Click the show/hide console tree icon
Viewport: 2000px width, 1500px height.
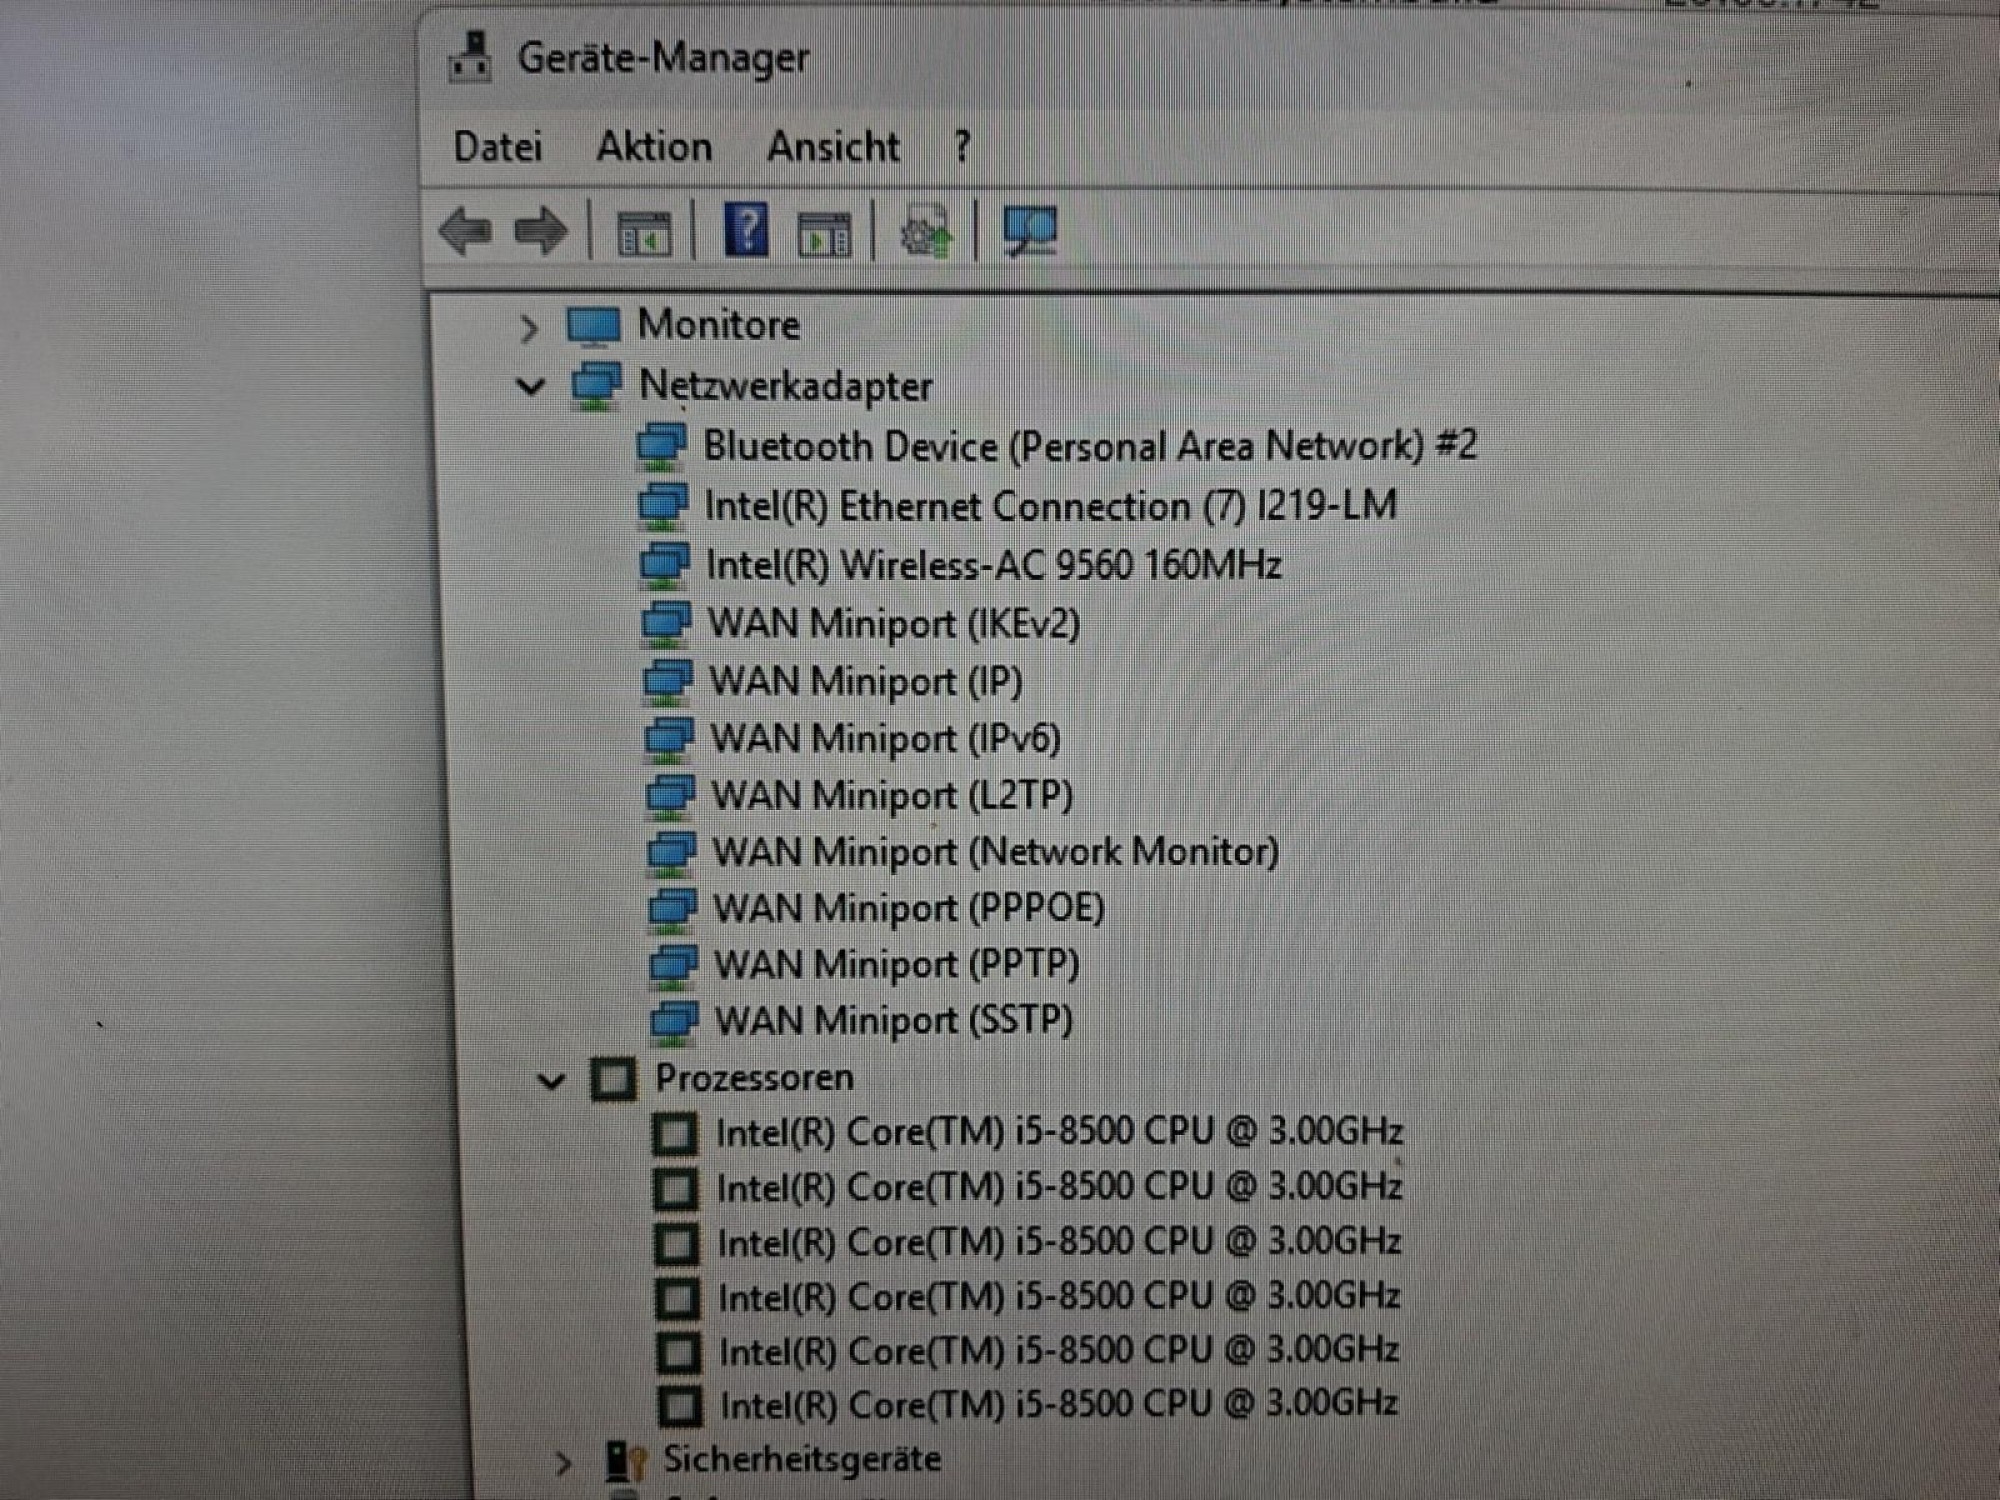[643, 235]
